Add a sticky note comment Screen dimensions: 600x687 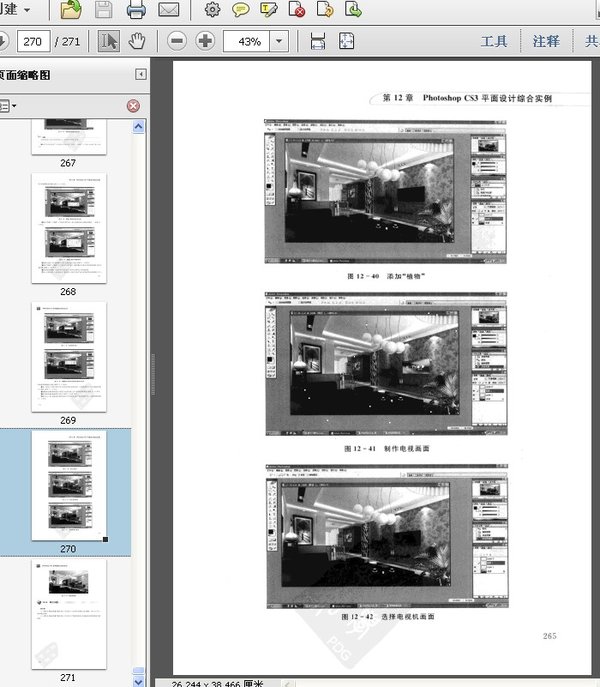click(240, 11)
